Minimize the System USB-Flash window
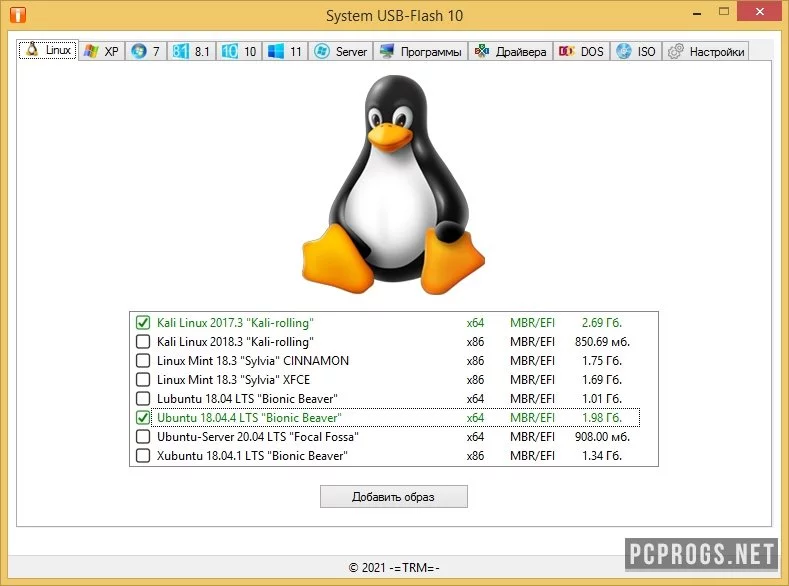 tap(697, 13)
